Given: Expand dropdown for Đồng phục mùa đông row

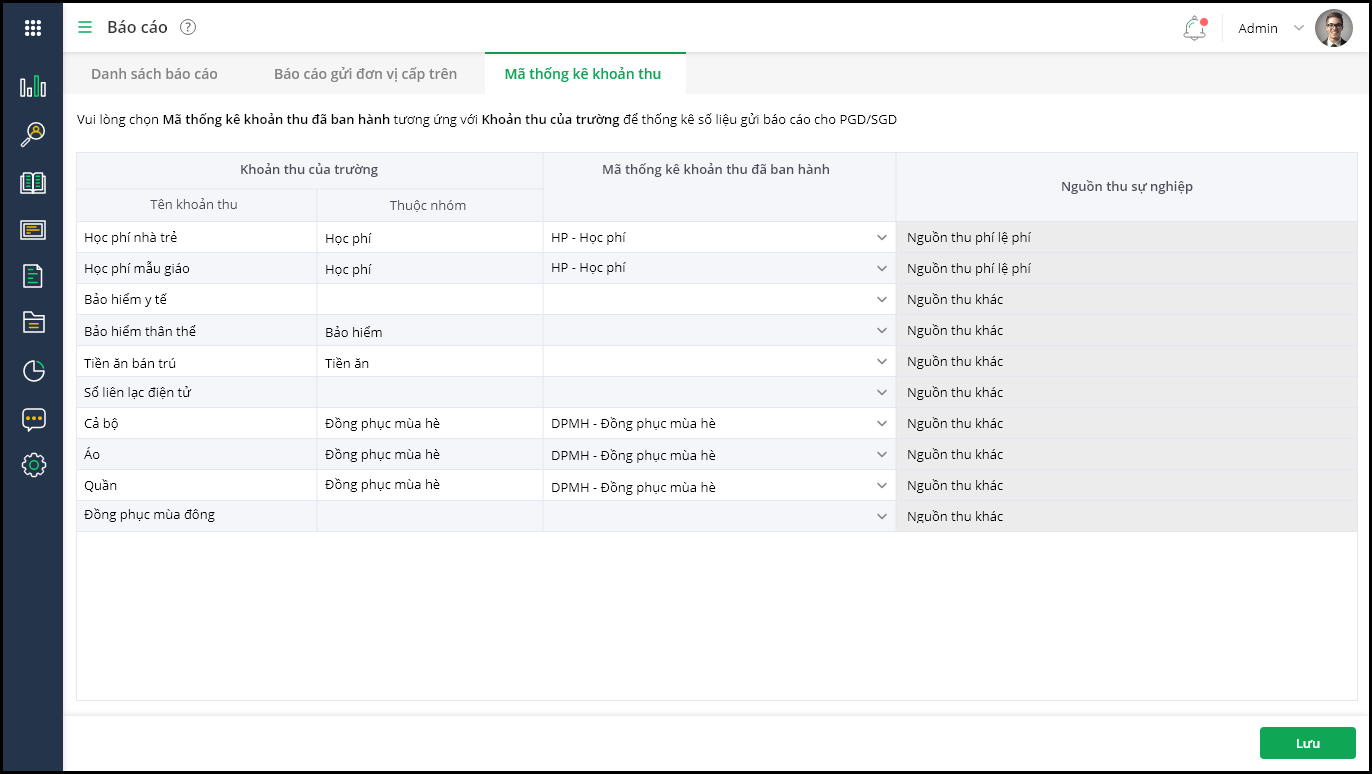Looking at the screenshot, I should pos(881,517).
